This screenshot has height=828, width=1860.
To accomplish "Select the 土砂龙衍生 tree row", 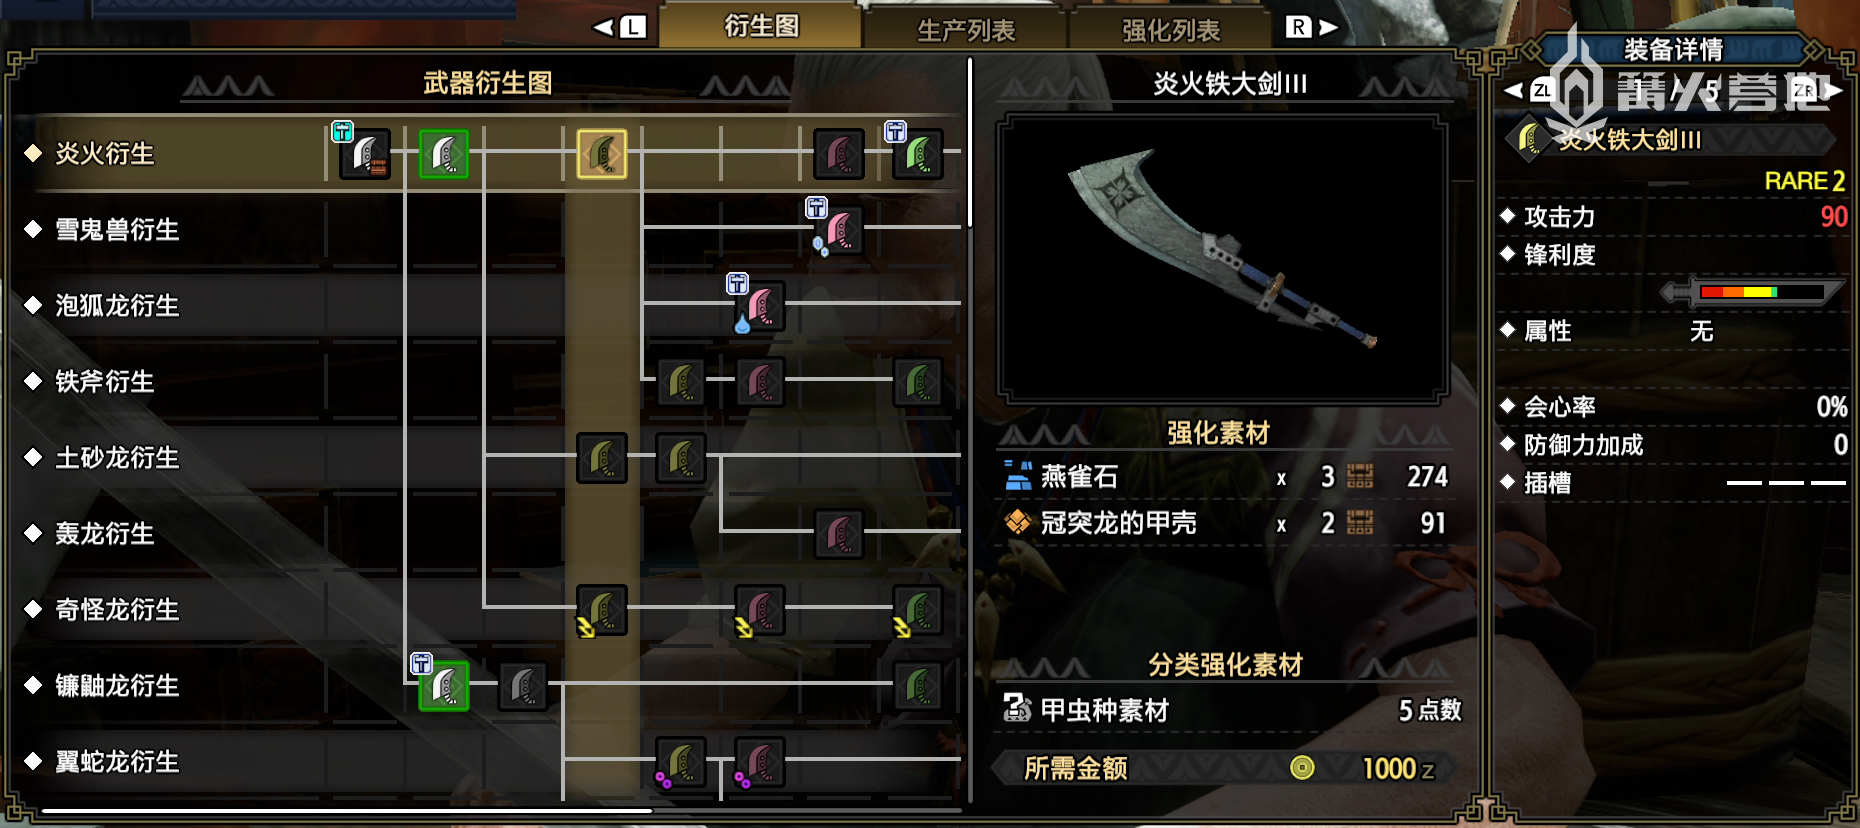I will coord(487,458).
